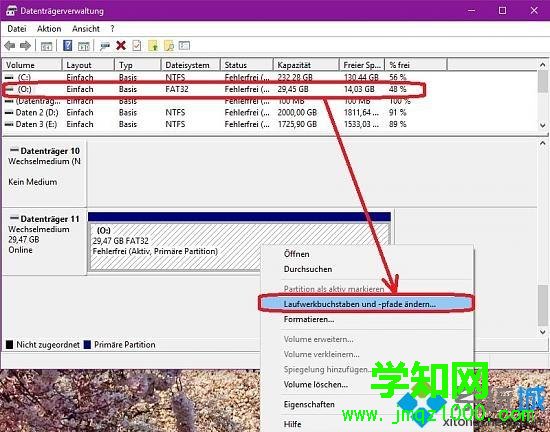Click greyed Volume erweitern... entry

pyautogui.click(x=318, y=339)
